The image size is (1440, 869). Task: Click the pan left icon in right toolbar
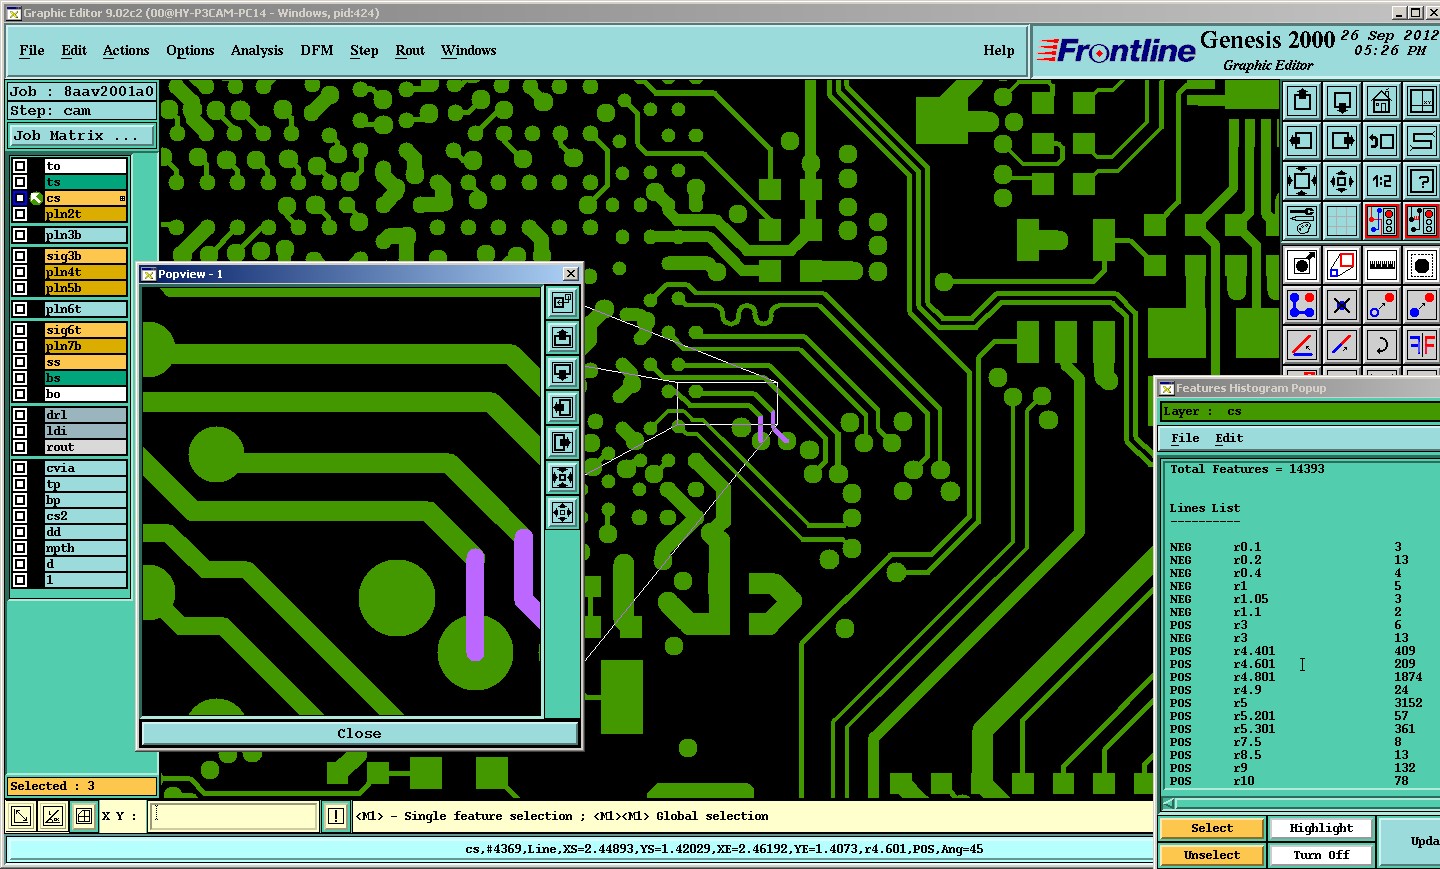point(1302,141)
